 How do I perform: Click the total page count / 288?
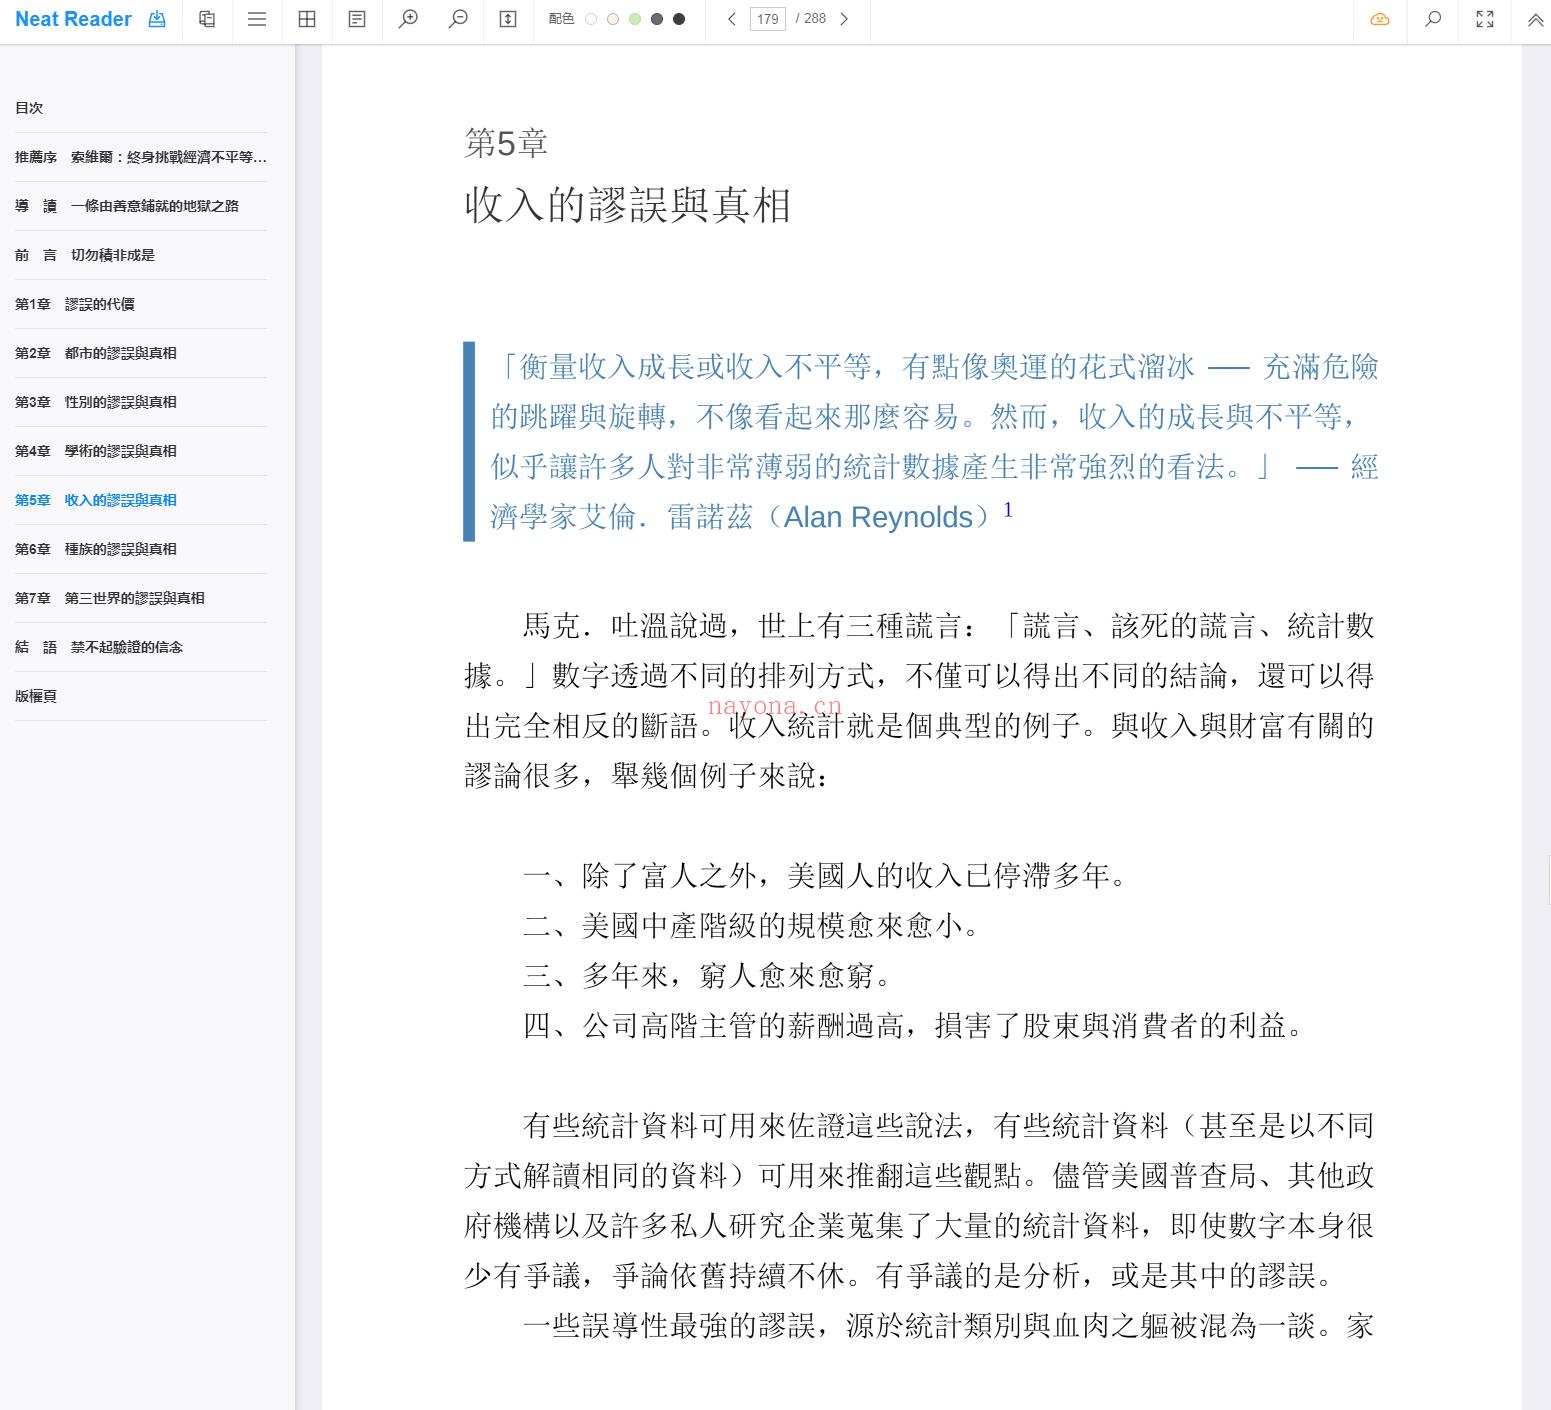(x=811, y=19)
